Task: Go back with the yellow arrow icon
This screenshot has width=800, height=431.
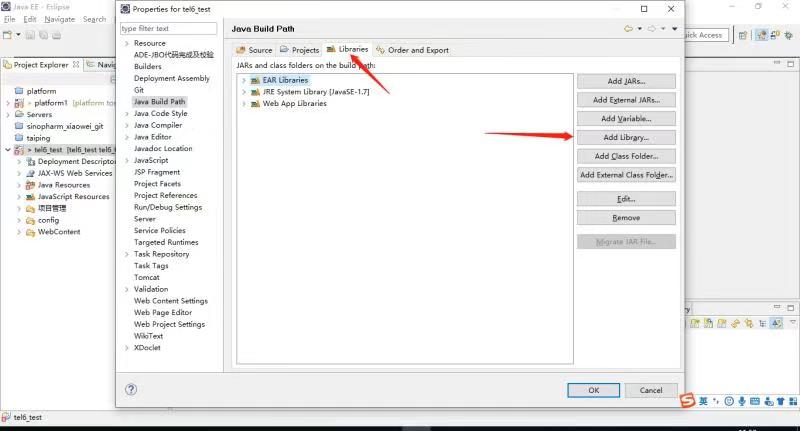Action: click(x=629, y=29)
